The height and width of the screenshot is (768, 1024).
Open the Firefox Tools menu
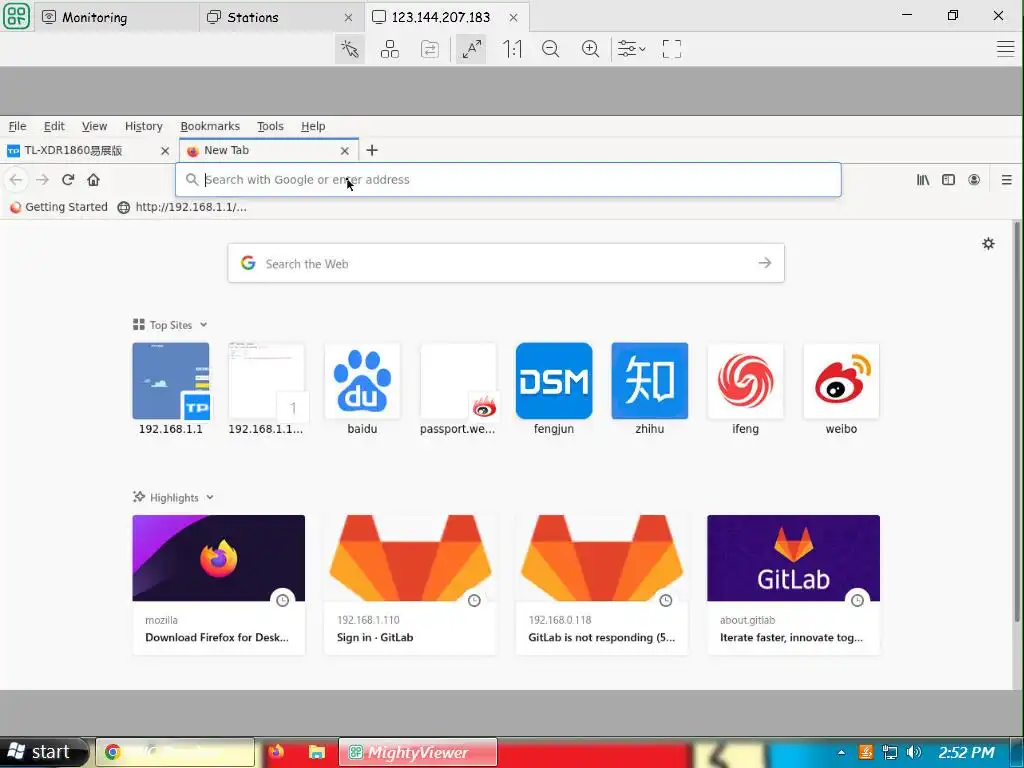coord(270,126)
